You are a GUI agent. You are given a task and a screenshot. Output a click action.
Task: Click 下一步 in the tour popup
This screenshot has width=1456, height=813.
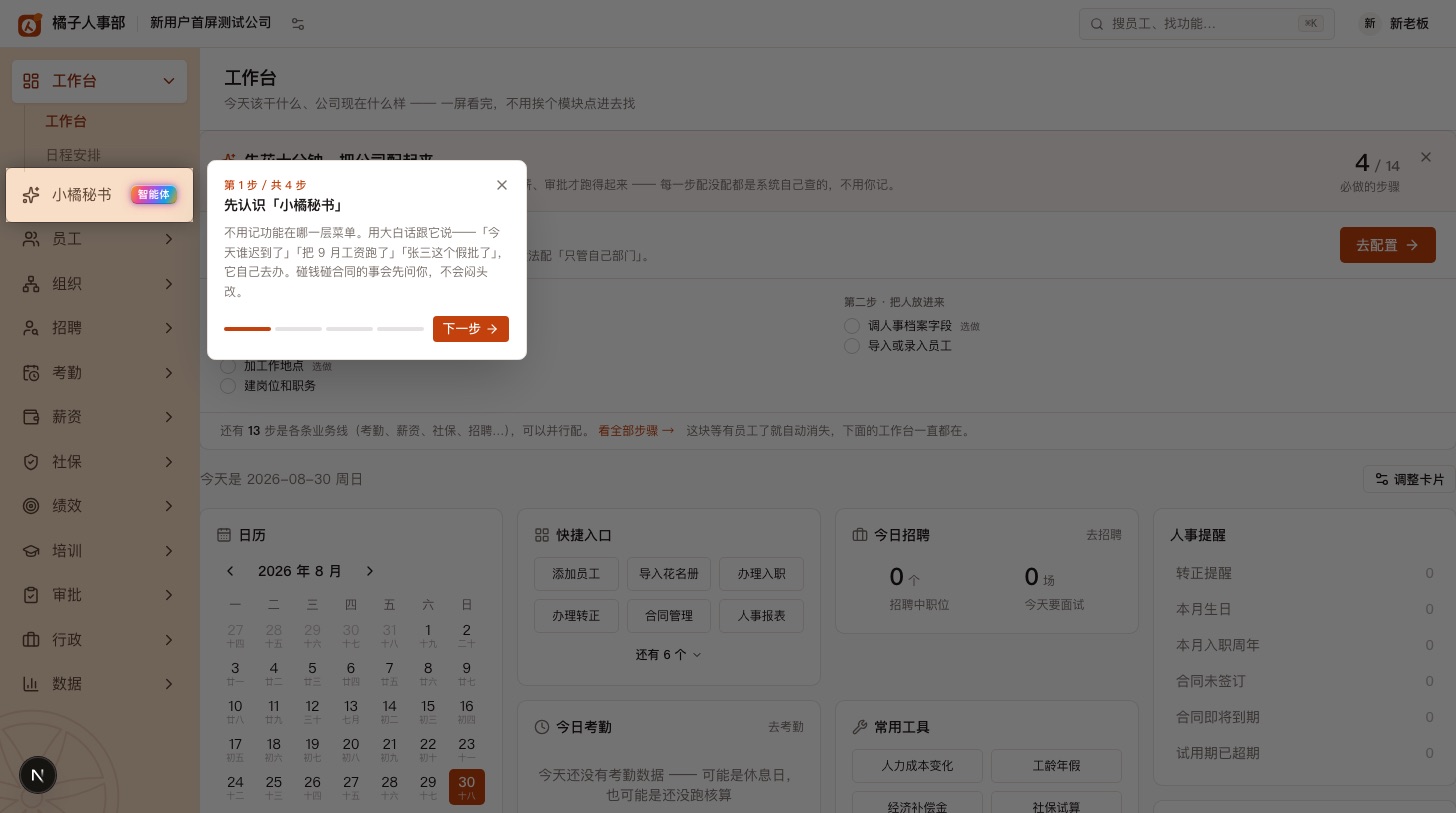point(471,329)
